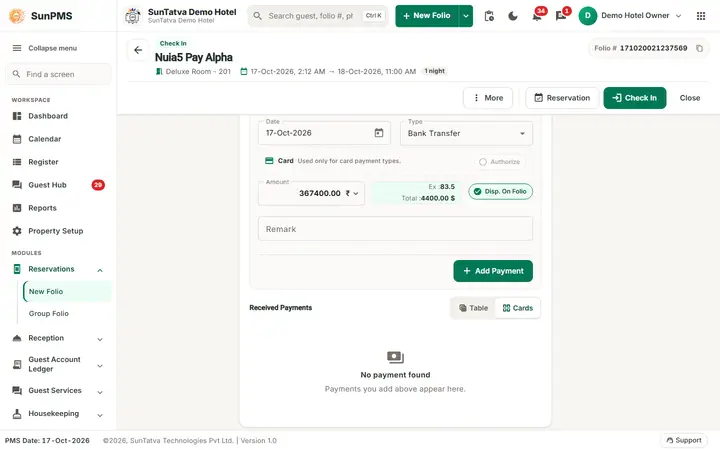The height and width of the screenshot is (450, 720).
Task: Open the More options menu
Action: tap(488, 98)
